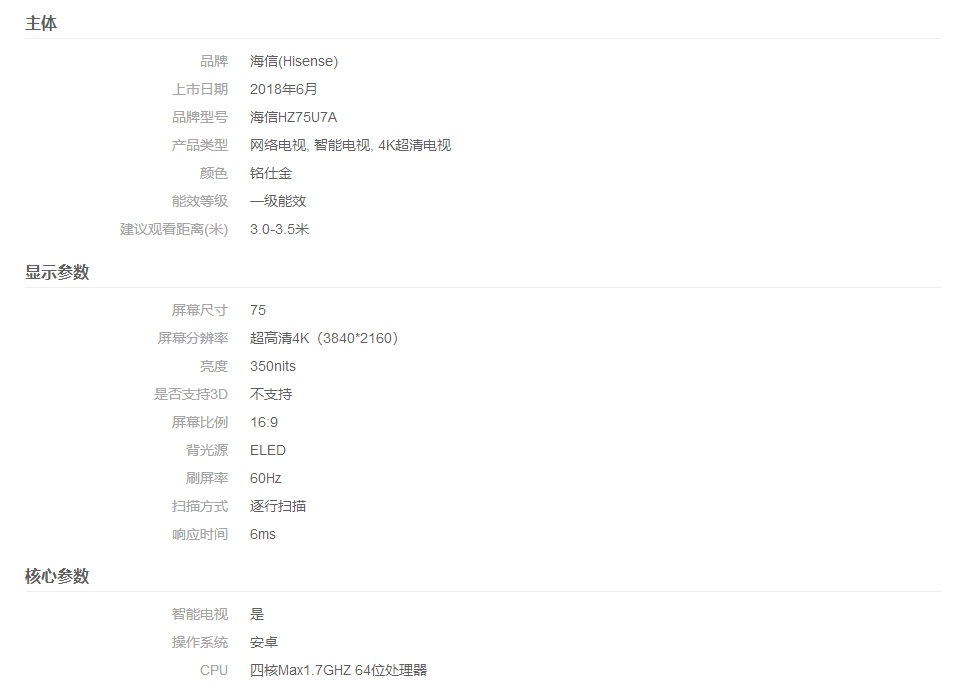Click the '屏幕比例' label
Screen dimensions: 962x688
tap(200, 422)
